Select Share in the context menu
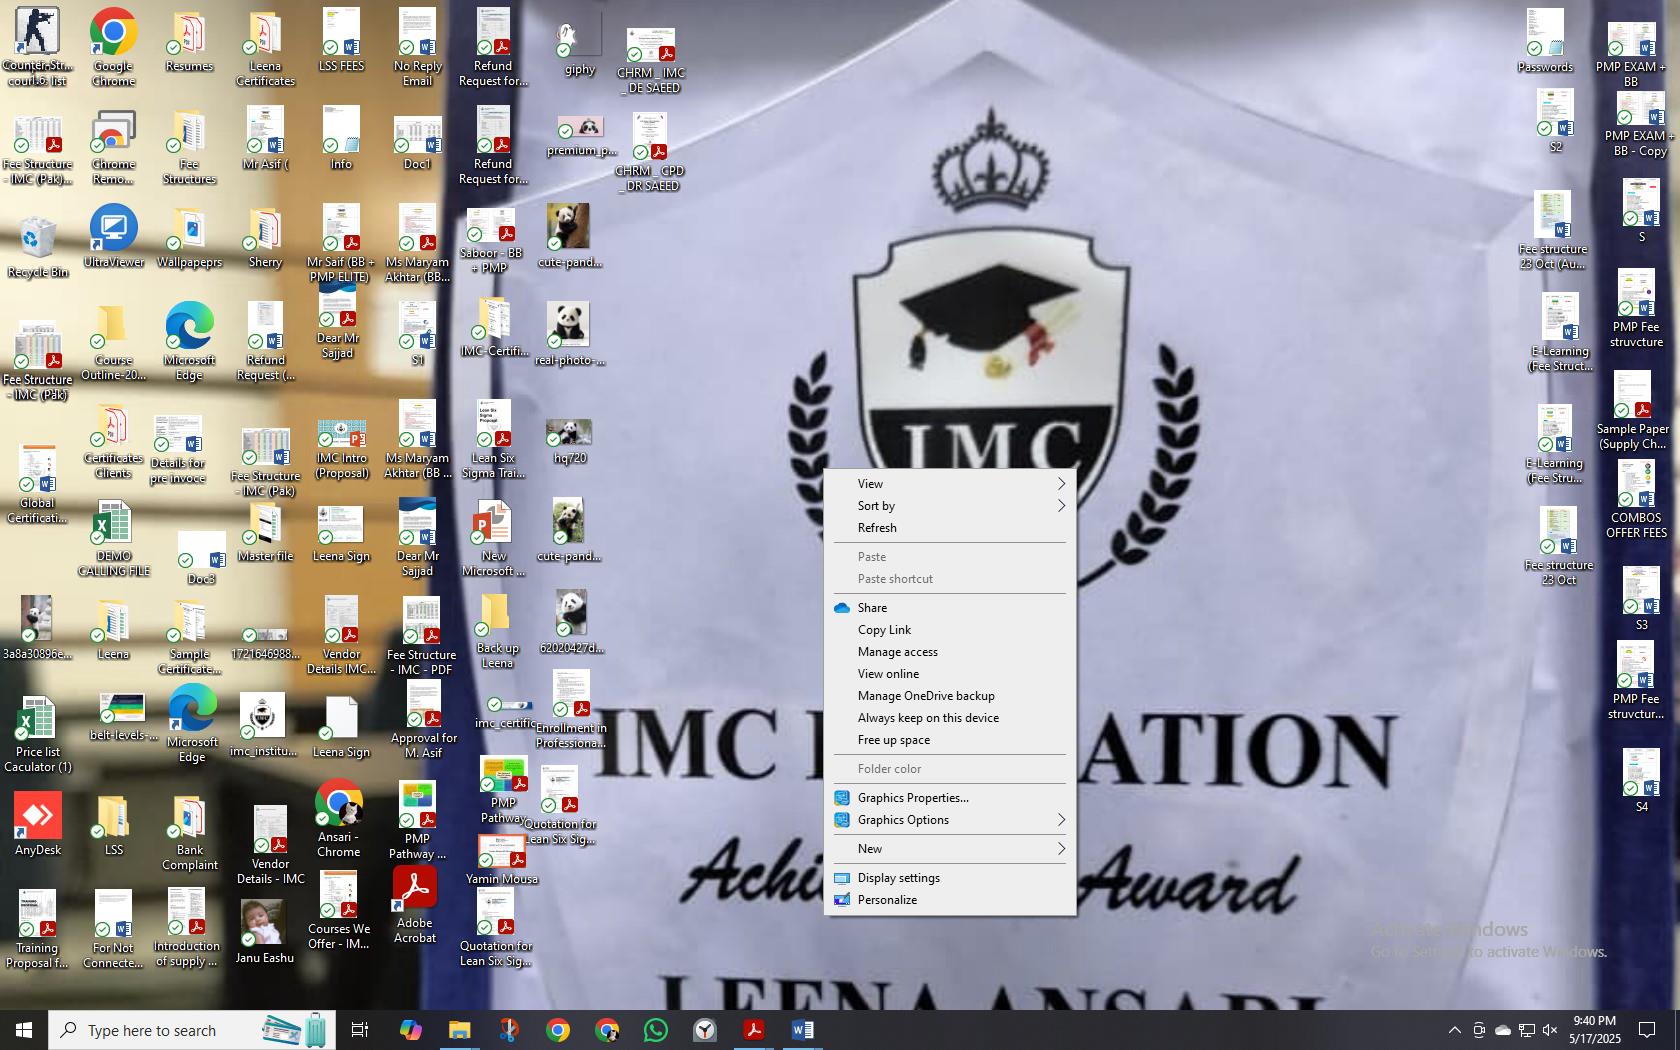Image resolution: width=1680 pixels, height=1050 pixels. click(950, 608)
